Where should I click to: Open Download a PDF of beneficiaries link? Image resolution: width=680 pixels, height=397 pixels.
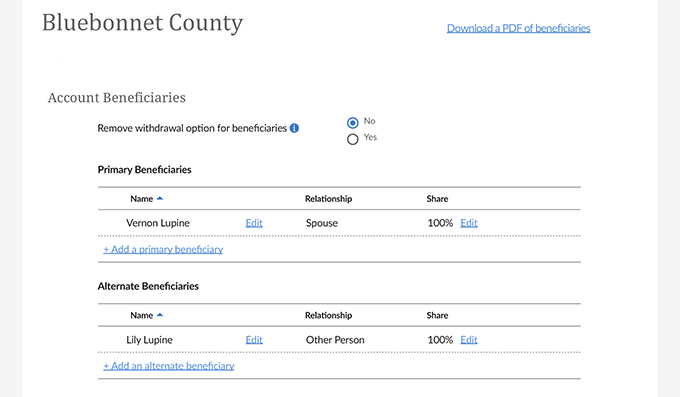(x=518, y=28)
